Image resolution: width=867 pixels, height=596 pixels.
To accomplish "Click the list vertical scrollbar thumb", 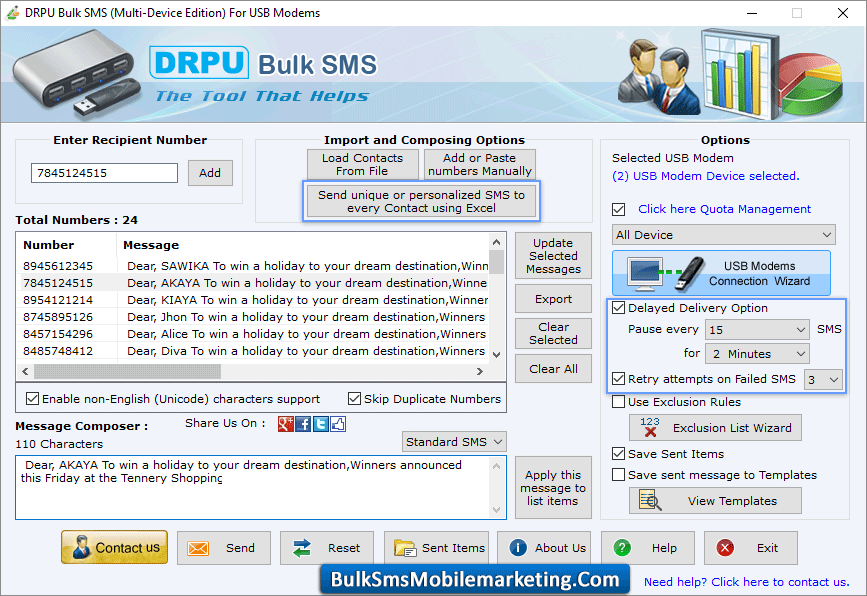I will pos(497,262).
